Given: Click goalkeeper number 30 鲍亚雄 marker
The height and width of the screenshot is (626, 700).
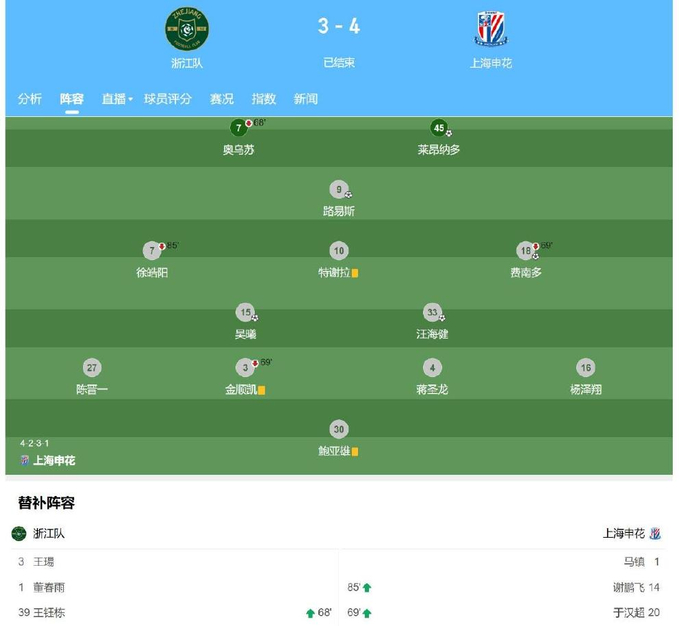Looking at the screenshot, I should click(339, 429).
